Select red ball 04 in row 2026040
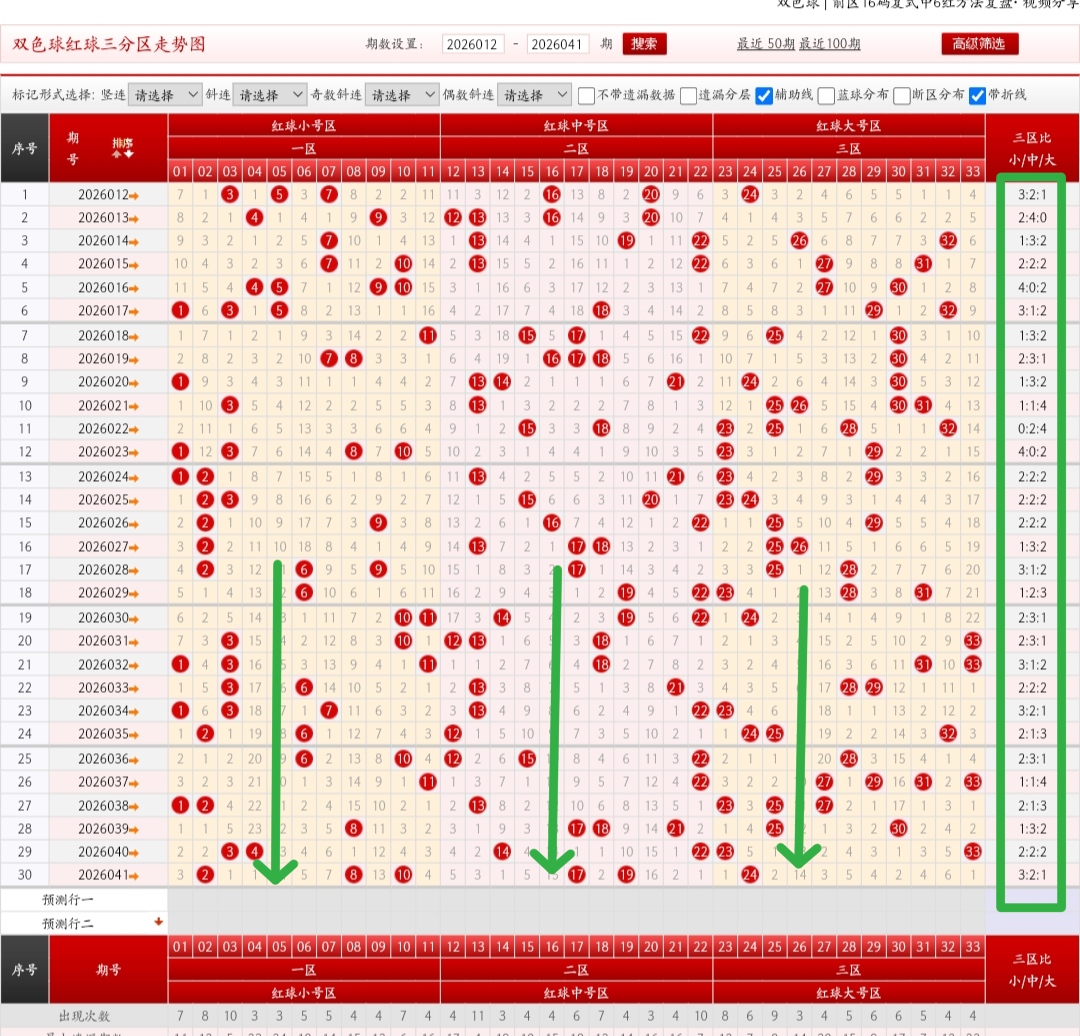 click(x=254, y=851)
